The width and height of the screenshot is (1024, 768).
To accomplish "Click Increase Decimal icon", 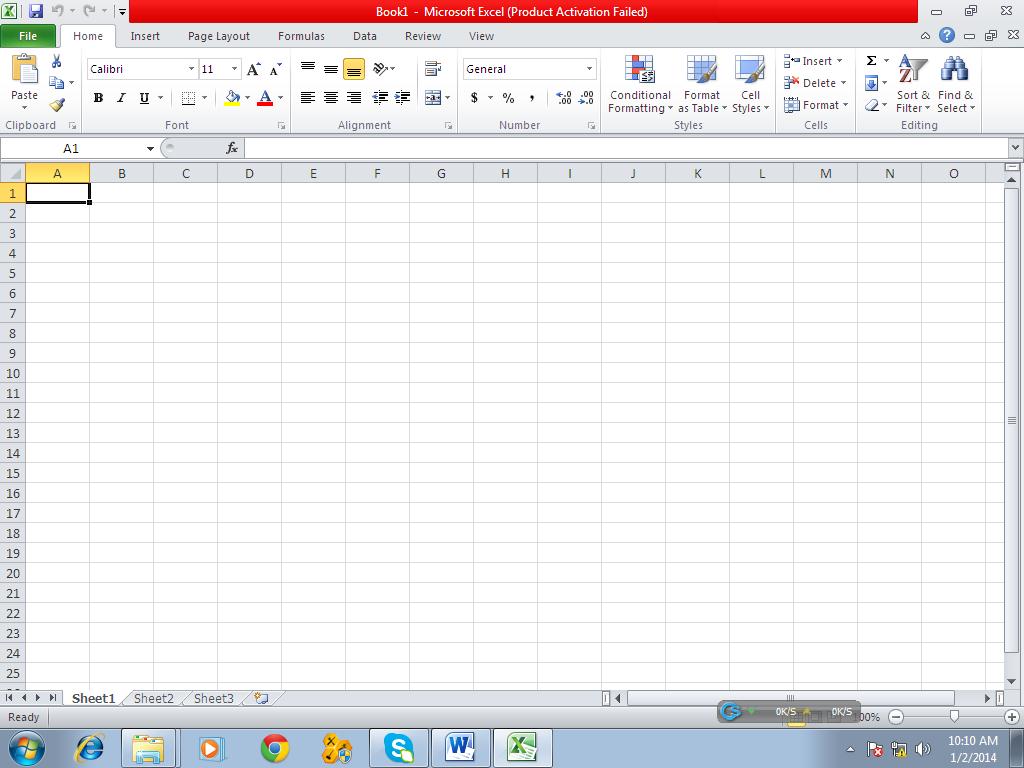I will pos(564,98).
